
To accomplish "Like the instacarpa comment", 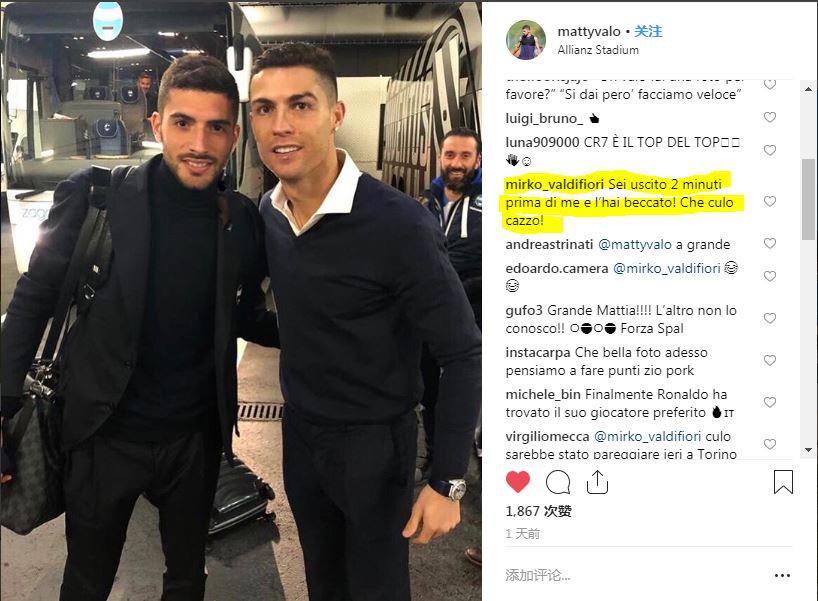I will click(x=769, y=360).
